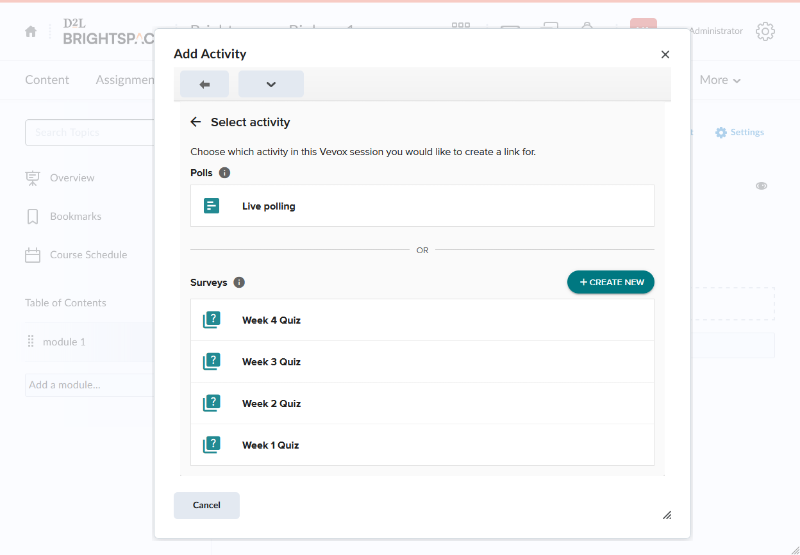Image resolution: width=800 pixels, height=555 pixels.
Task: Click the Week 1 Quiz survey icon
Action: pos(211,445)
